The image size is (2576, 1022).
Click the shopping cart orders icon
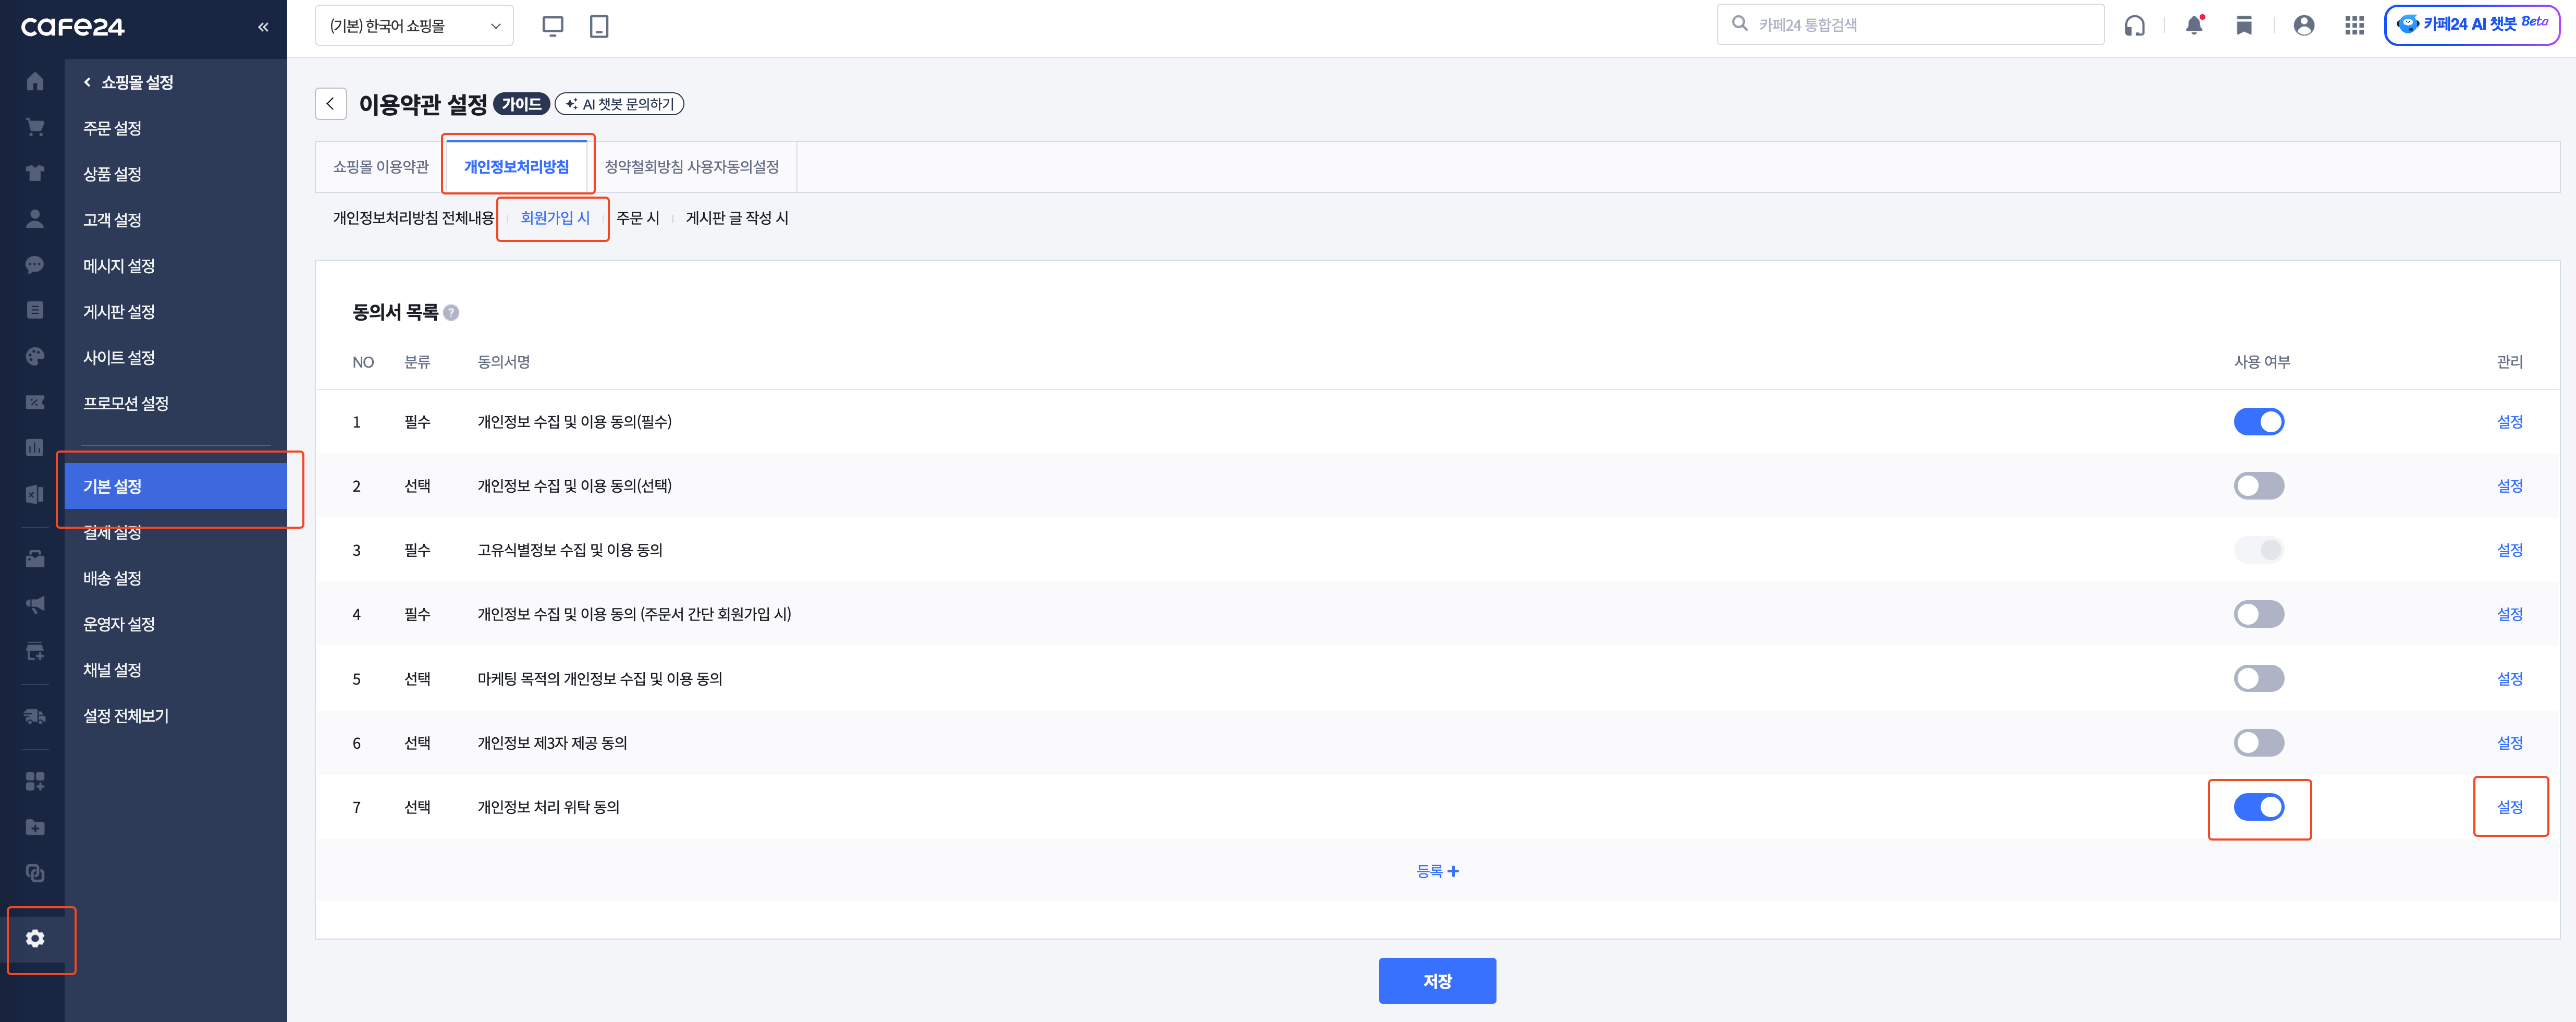35,127
